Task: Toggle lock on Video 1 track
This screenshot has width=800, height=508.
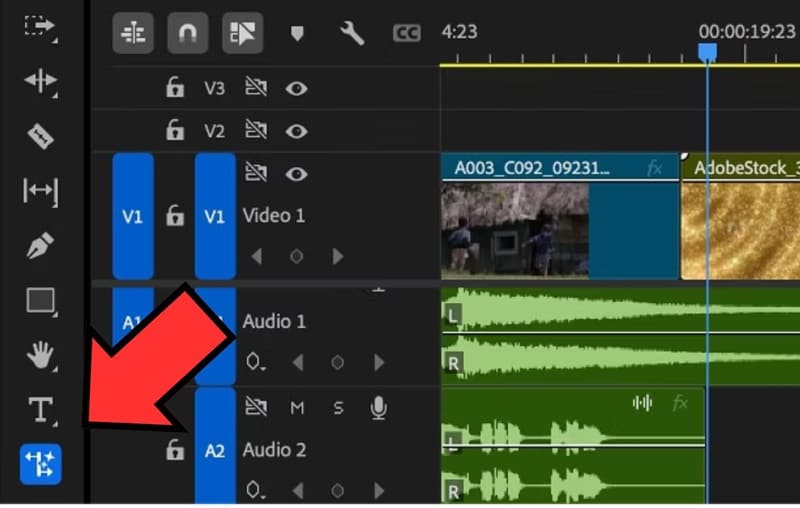Action: pyautogui.click(x=174, y=216)
